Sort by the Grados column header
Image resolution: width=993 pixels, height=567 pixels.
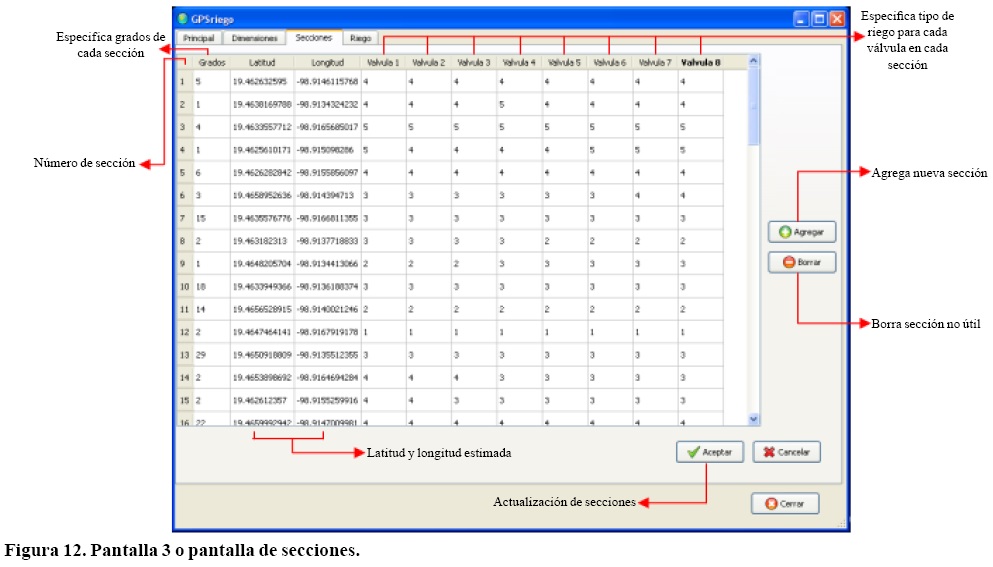(x=211, y=62)
